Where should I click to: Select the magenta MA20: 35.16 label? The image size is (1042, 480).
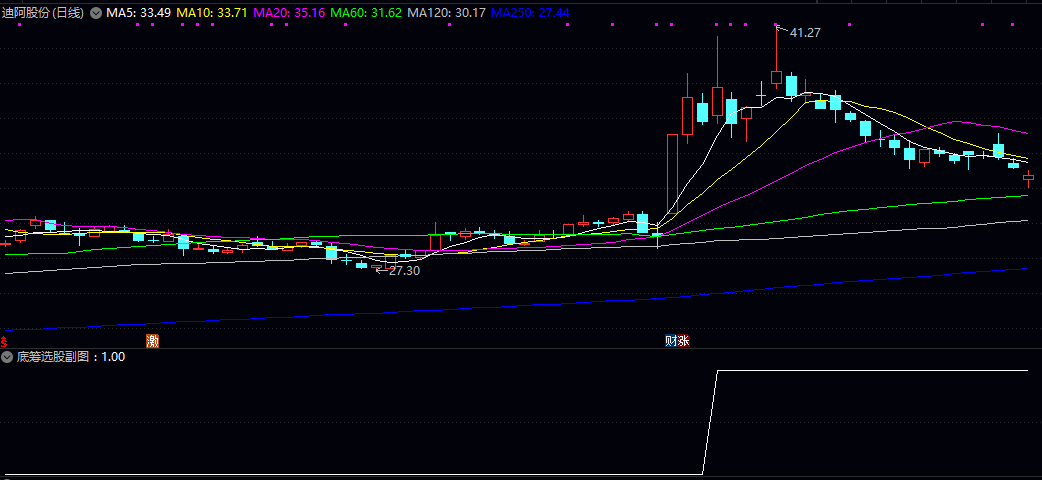(x=289, y=13)
